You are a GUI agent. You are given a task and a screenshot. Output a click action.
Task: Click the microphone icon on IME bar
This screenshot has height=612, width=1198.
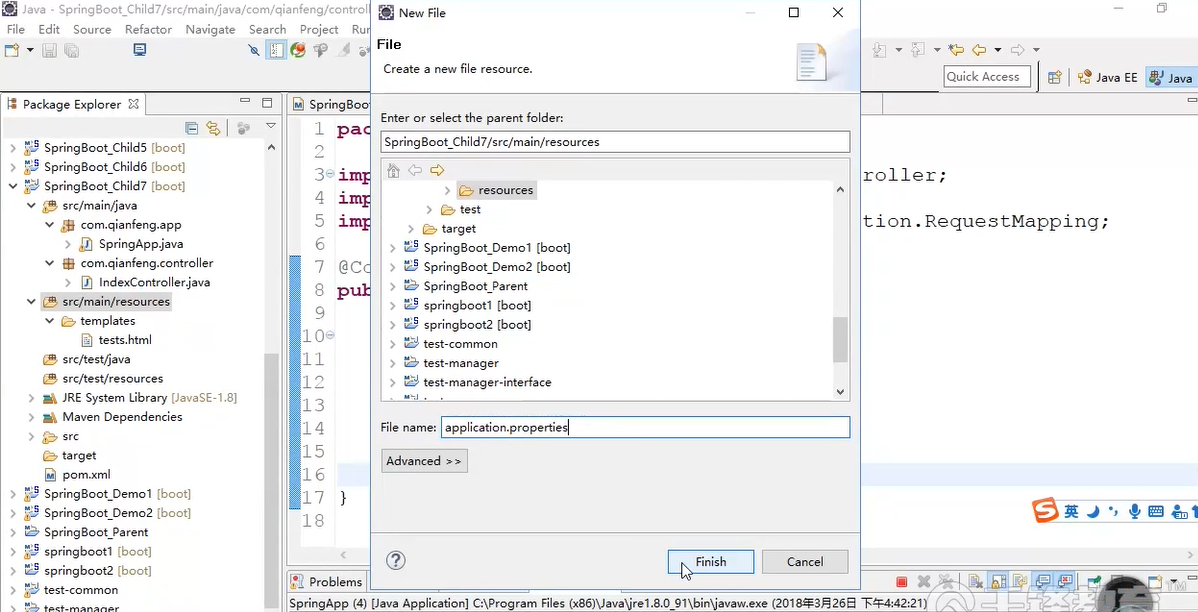click(1135, 511)
